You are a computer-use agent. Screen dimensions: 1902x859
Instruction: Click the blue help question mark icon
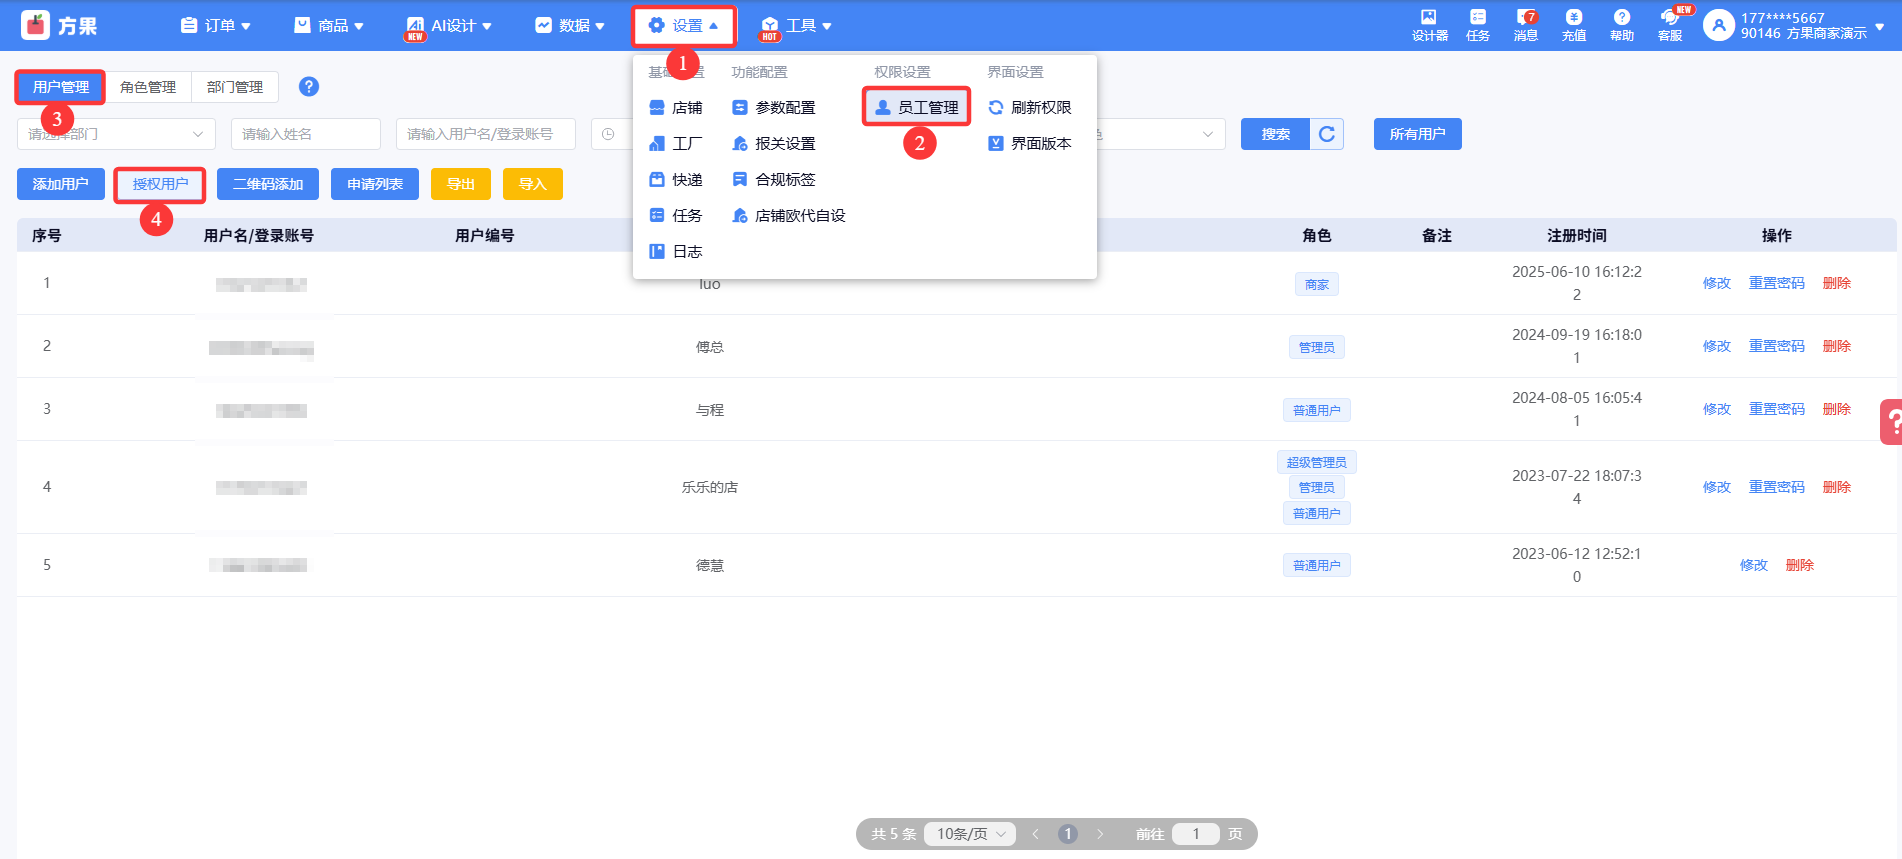click(x=309, y=87)
